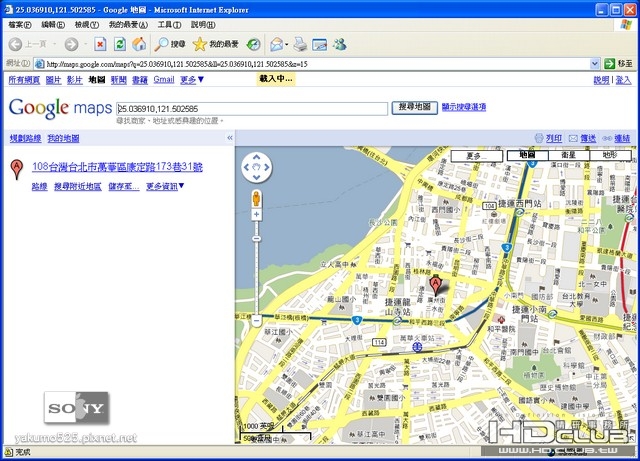Click the 路線 link under the address
This screenshot has width=640, height=461.
tap(40, 187)
